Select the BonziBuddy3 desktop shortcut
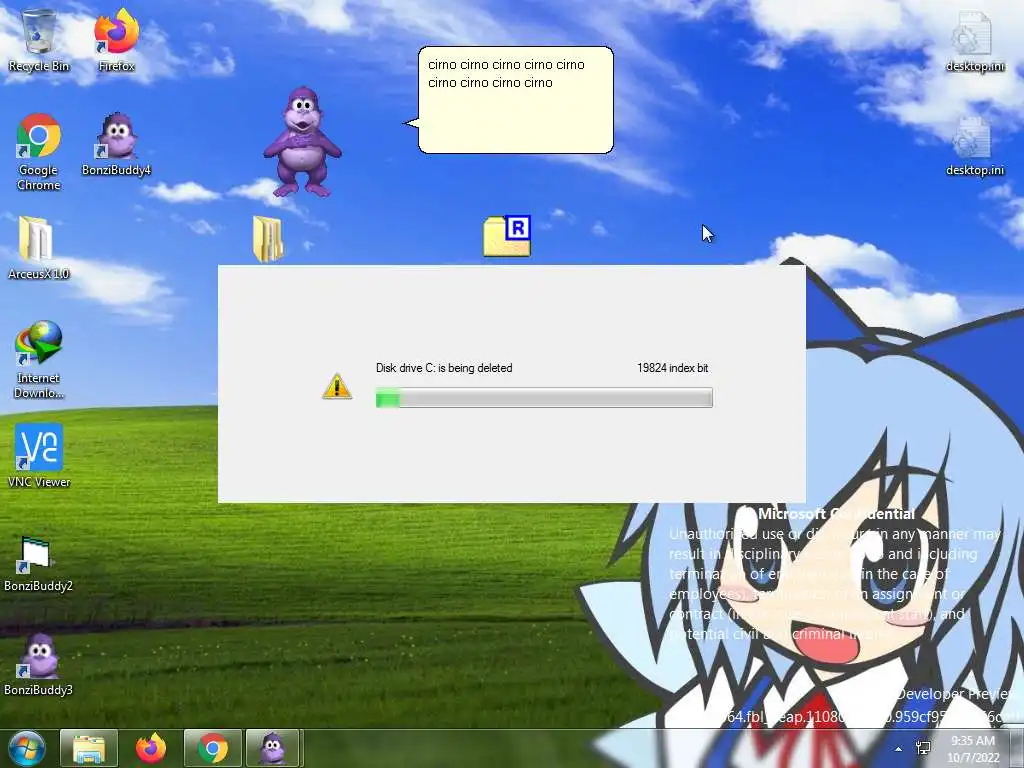1024x768 pixels. point(39,664)
